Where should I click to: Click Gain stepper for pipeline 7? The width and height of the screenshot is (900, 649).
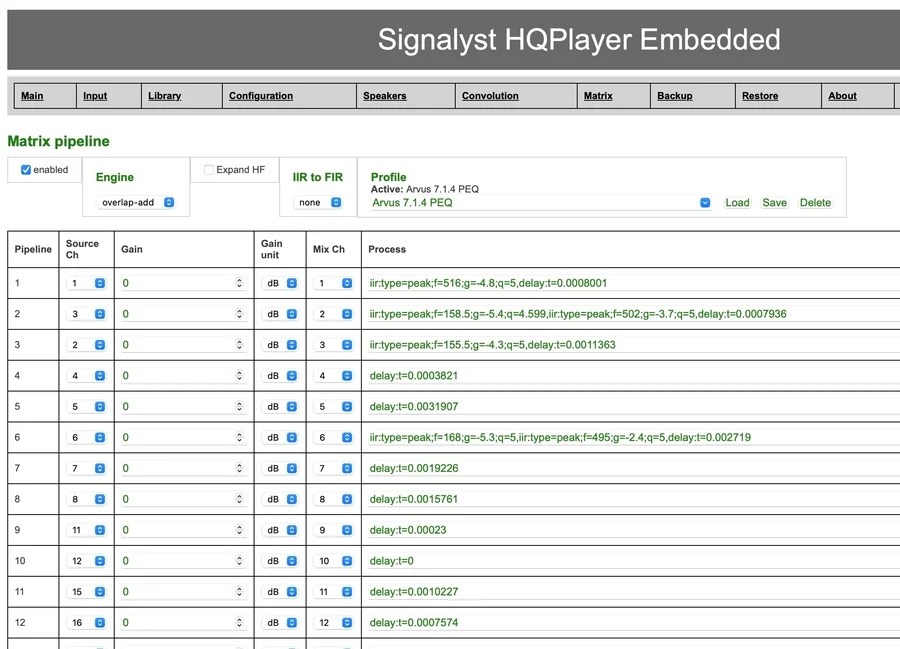(x=239, y=468)
